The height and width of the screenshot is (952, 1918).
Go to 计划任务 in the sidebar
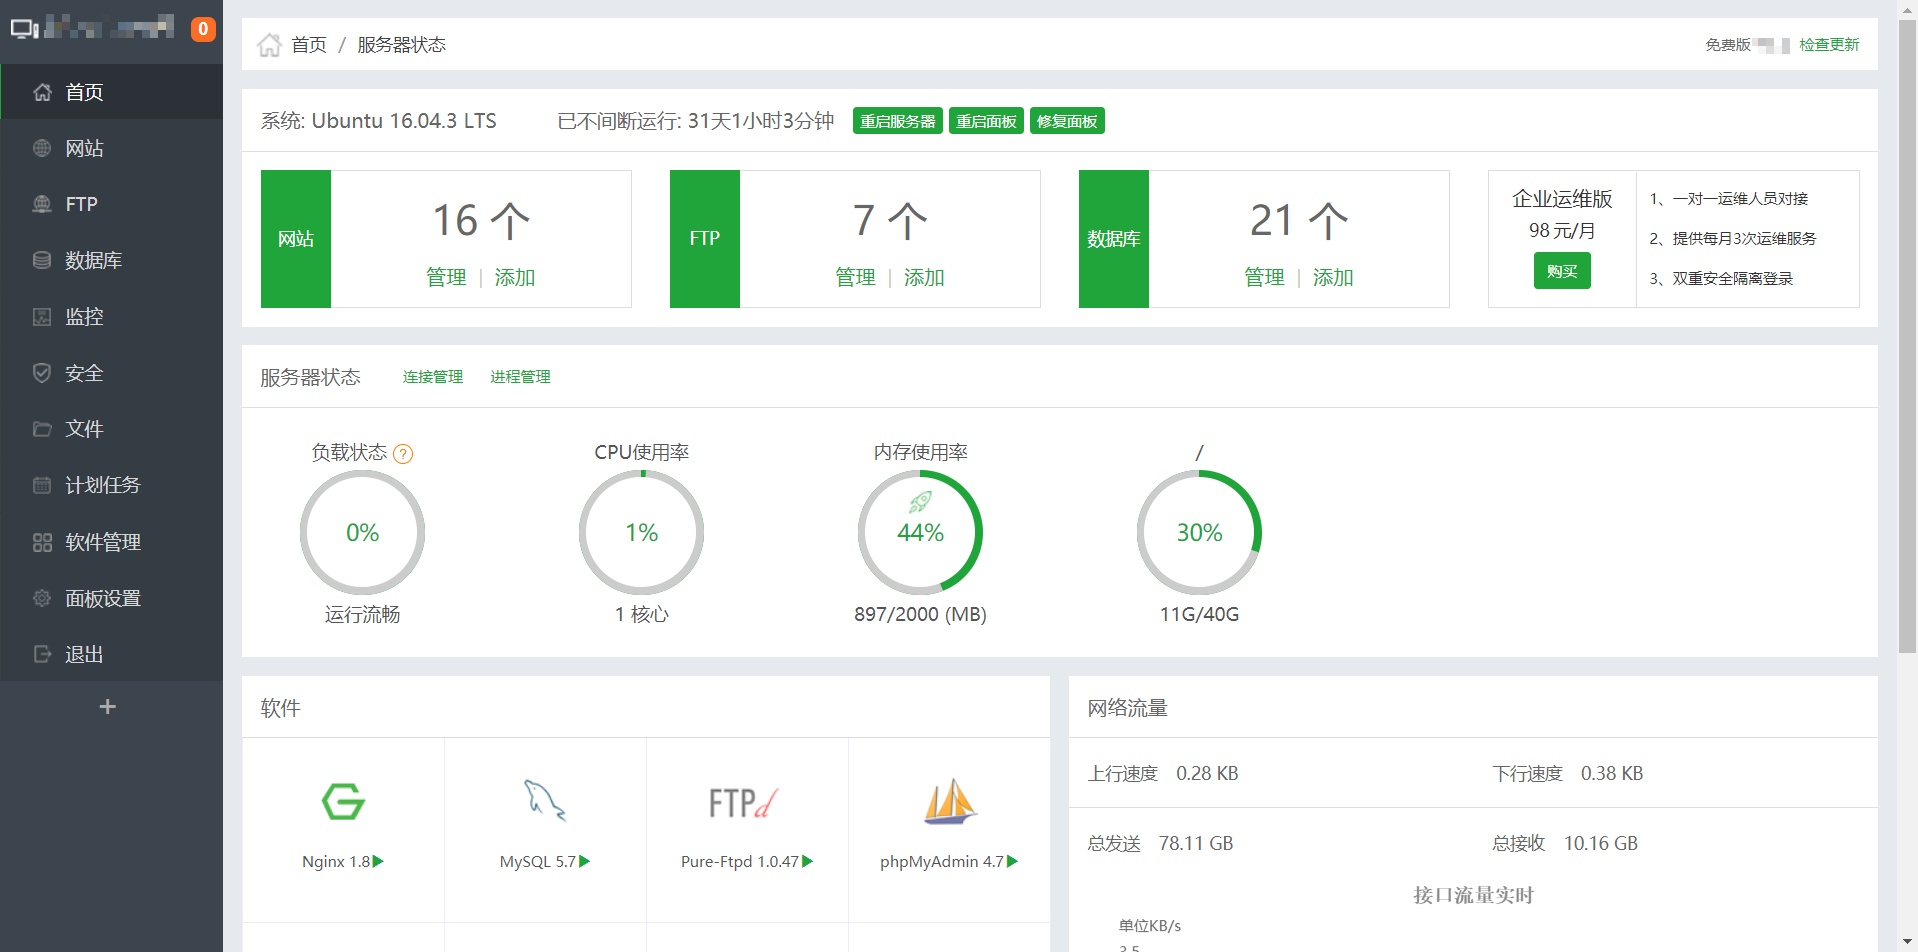click(102, 485)
